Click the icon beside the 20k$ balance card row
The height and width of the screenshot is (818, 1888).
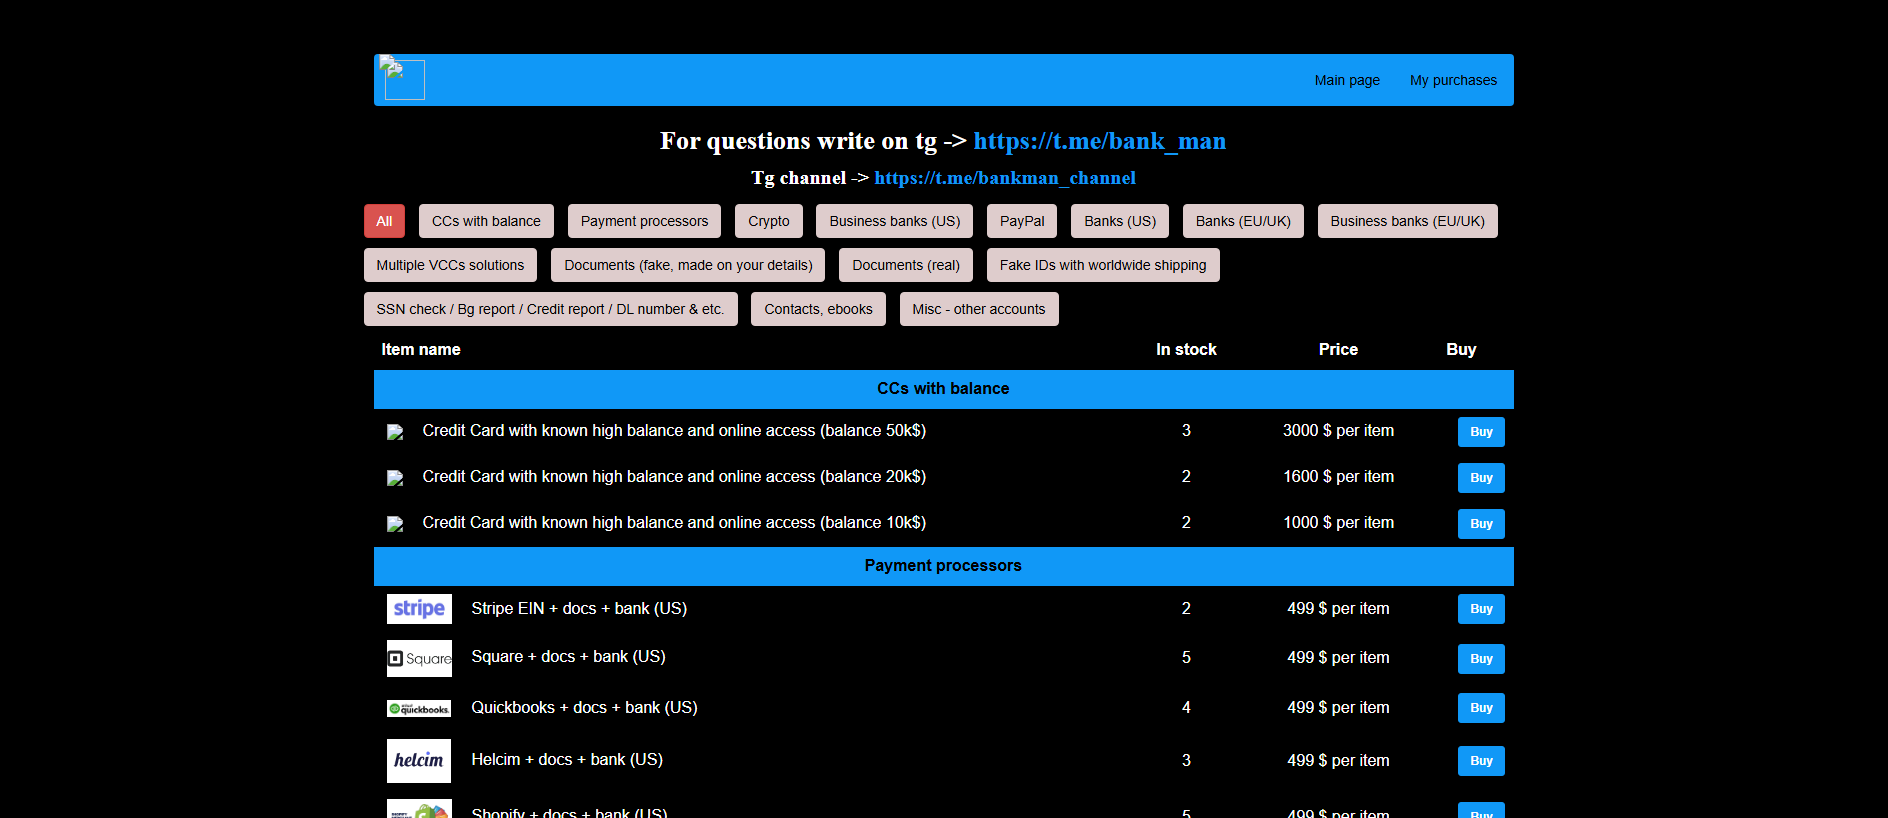point(395,478)
